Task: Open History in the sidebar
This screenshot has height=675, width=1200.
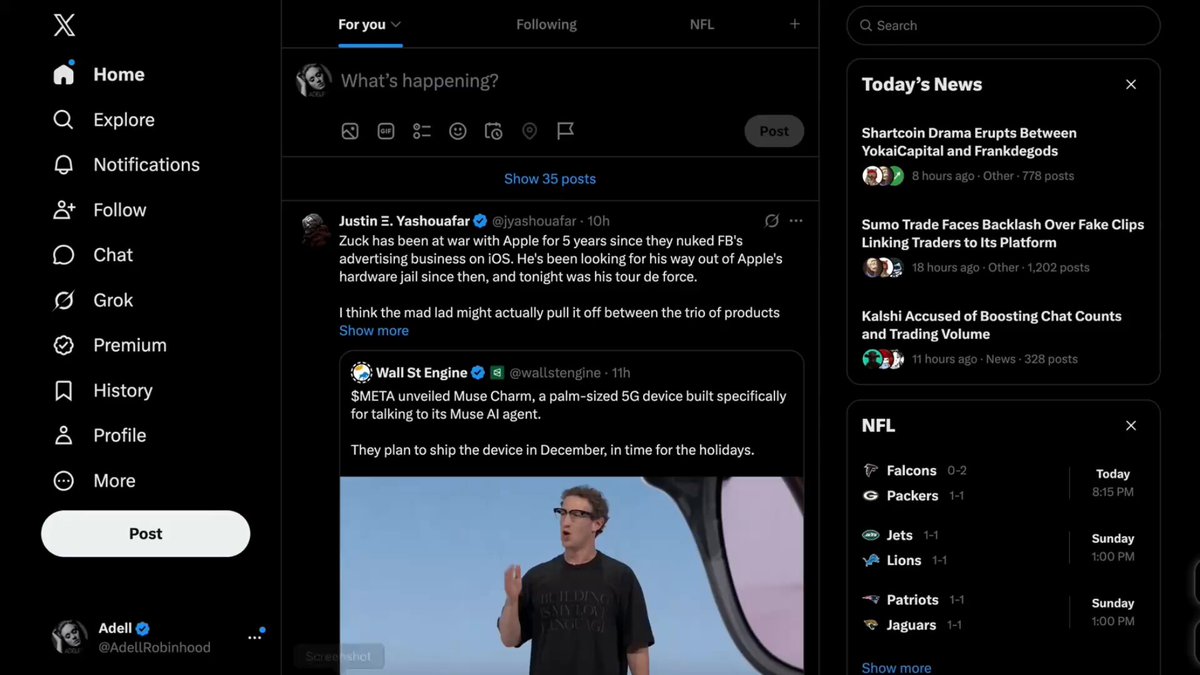Action: click(103, 390)
